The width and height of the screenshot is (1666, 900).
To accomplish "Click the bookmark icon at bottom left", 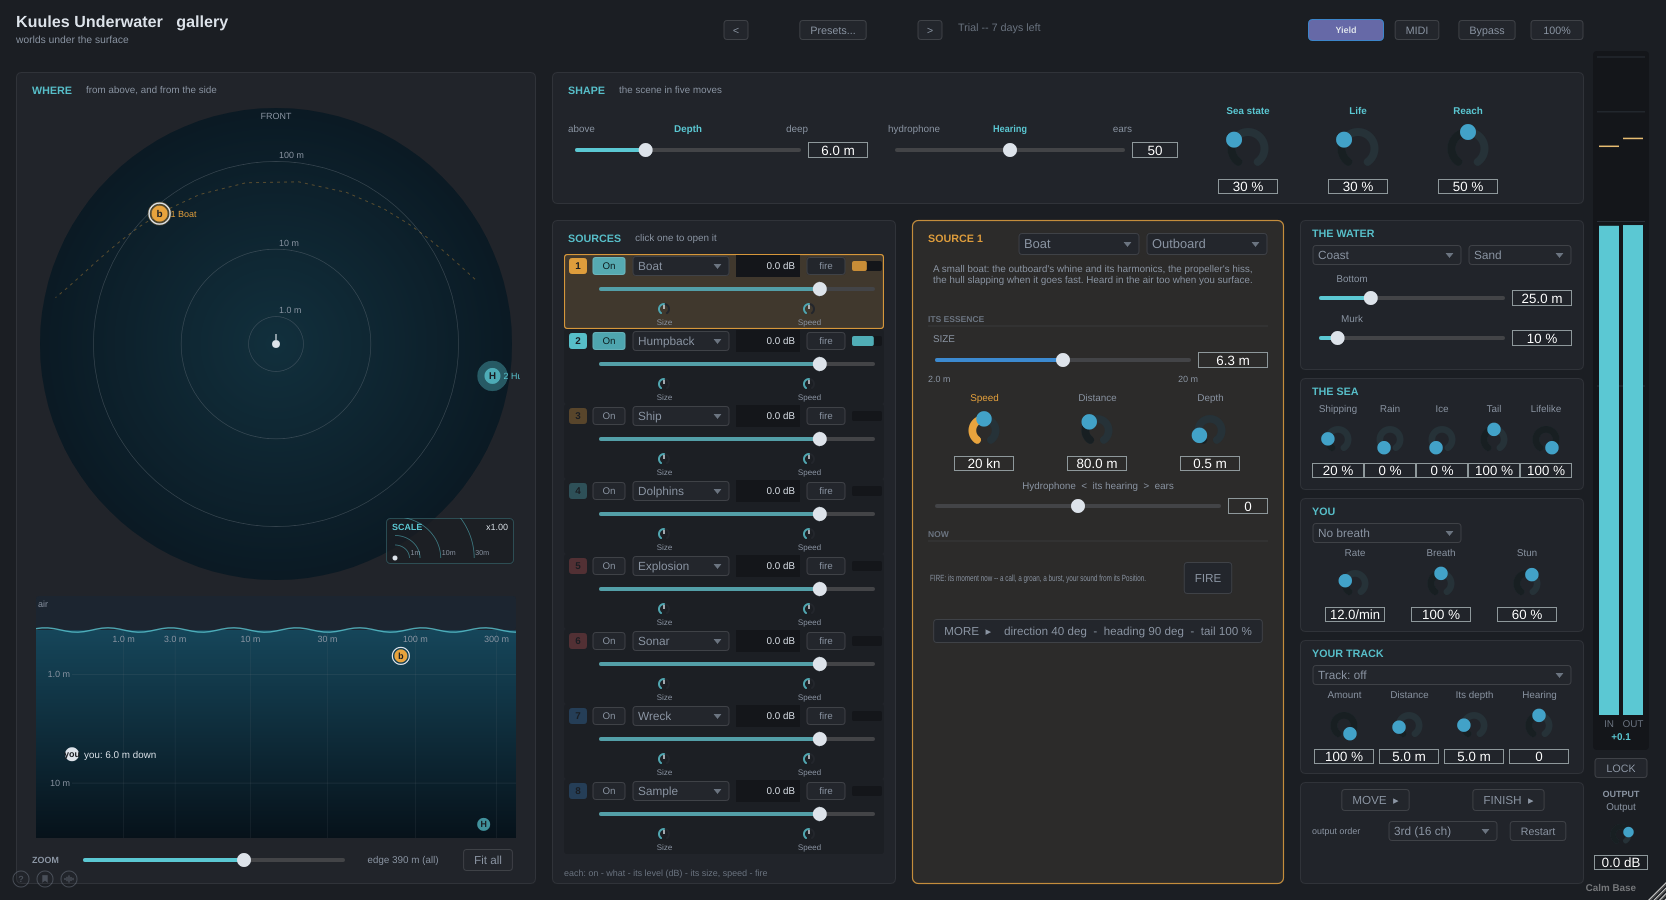I will (45, 879).
